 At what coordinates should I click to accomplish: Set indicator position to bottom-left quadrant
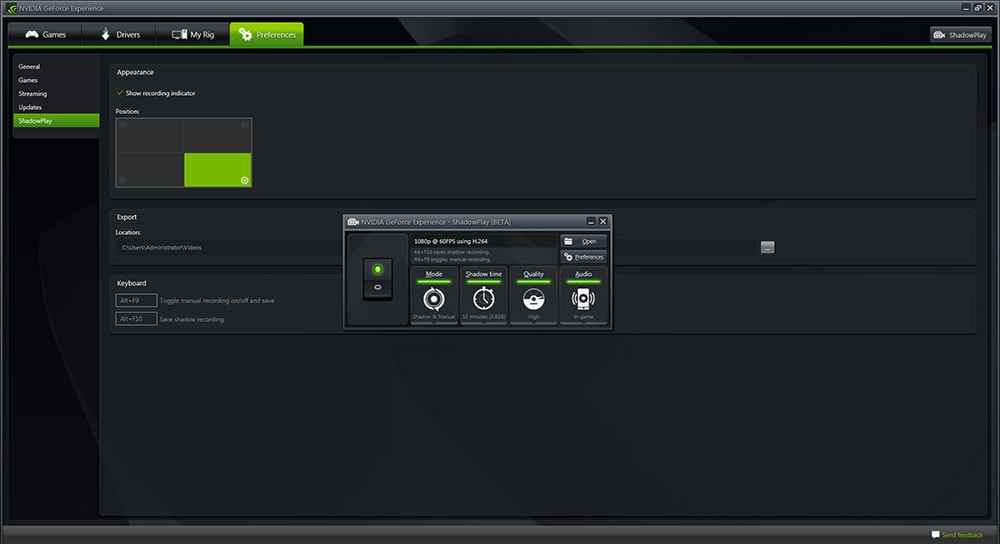[x=150, y=170]
